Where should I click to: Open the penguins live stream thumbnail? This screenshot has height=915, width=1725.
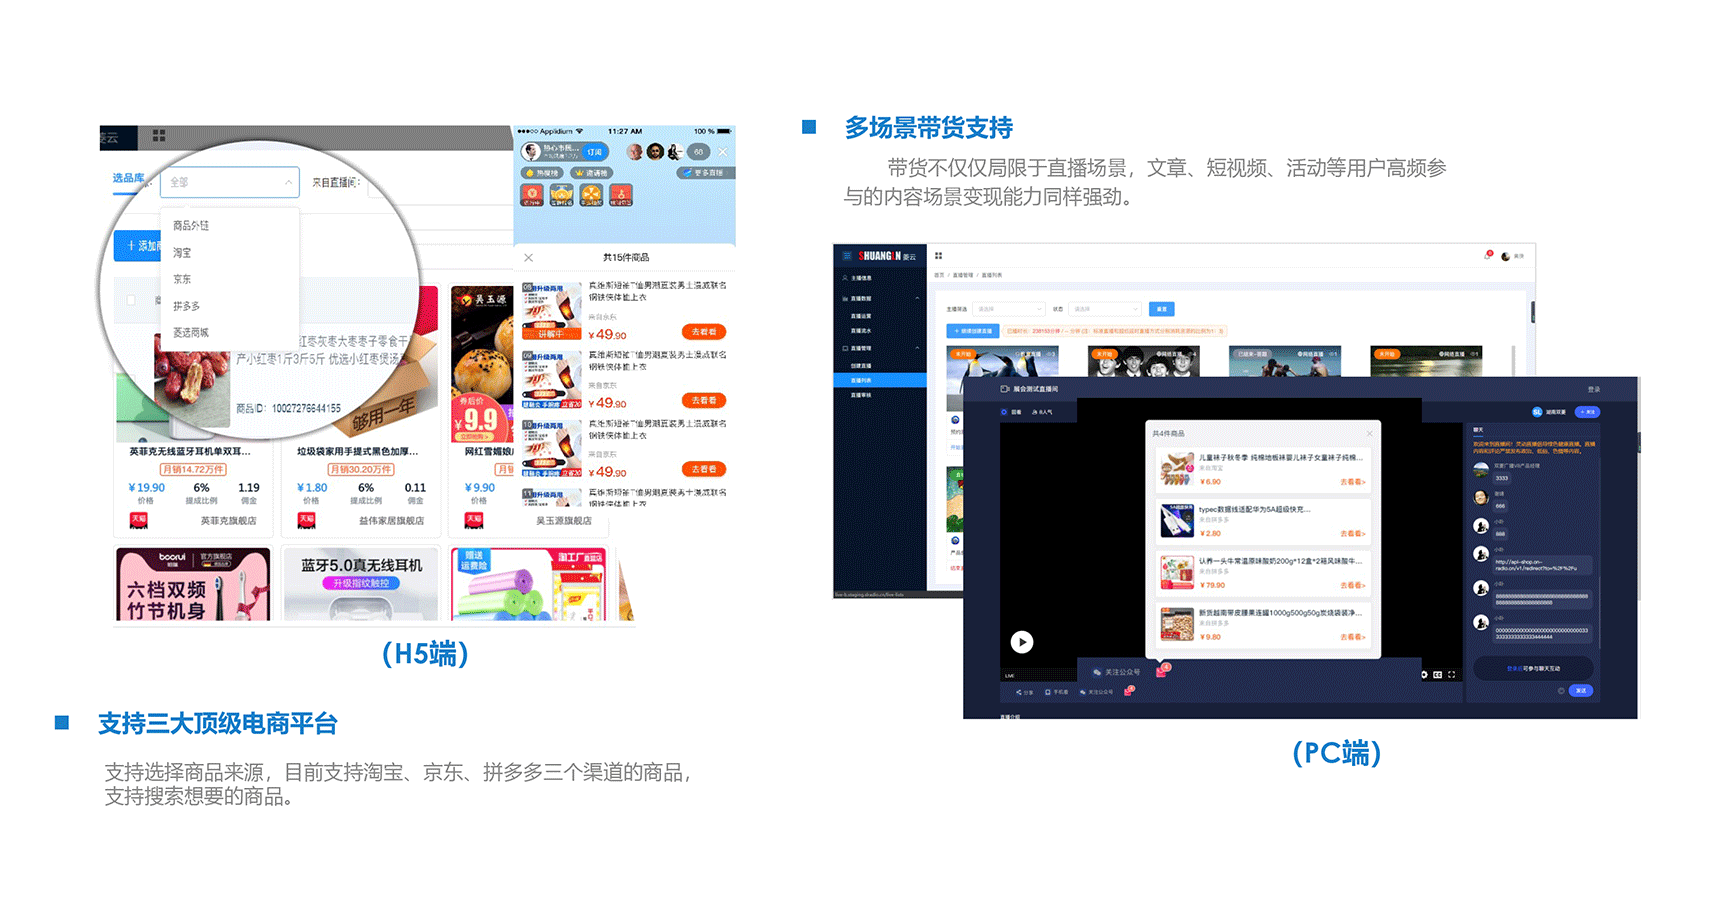point(1002,361)
